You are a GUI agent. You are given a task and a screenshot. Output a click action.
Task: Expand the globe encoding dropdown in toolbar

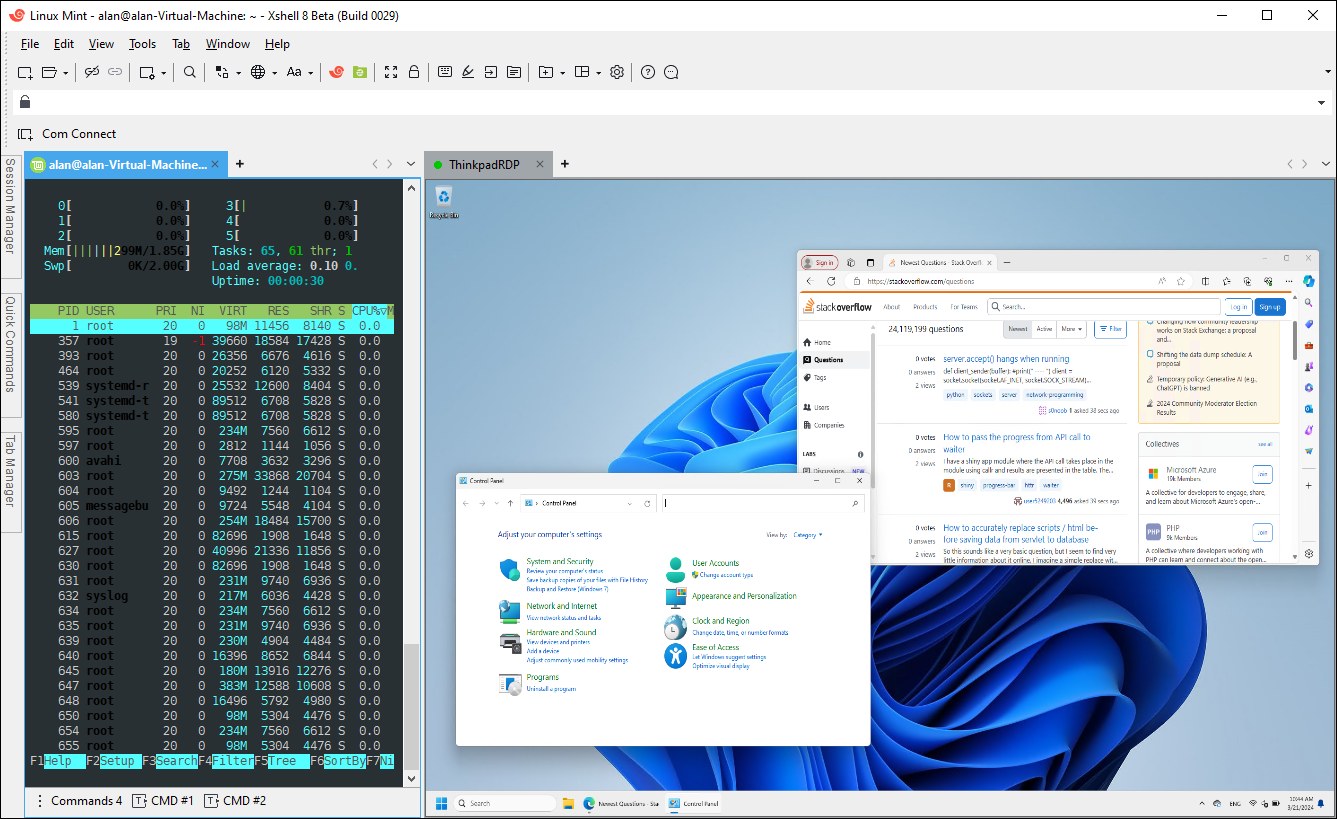coord(274,72)
